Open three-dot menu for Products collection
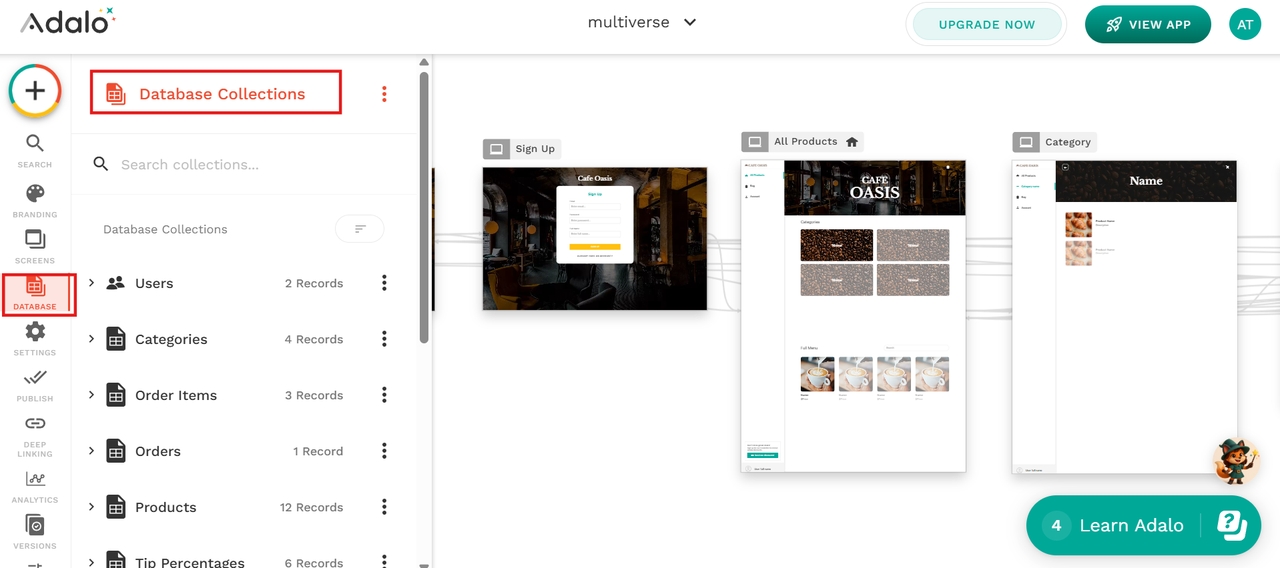Viewport: 1280px width, 568px height. point(384,507)
